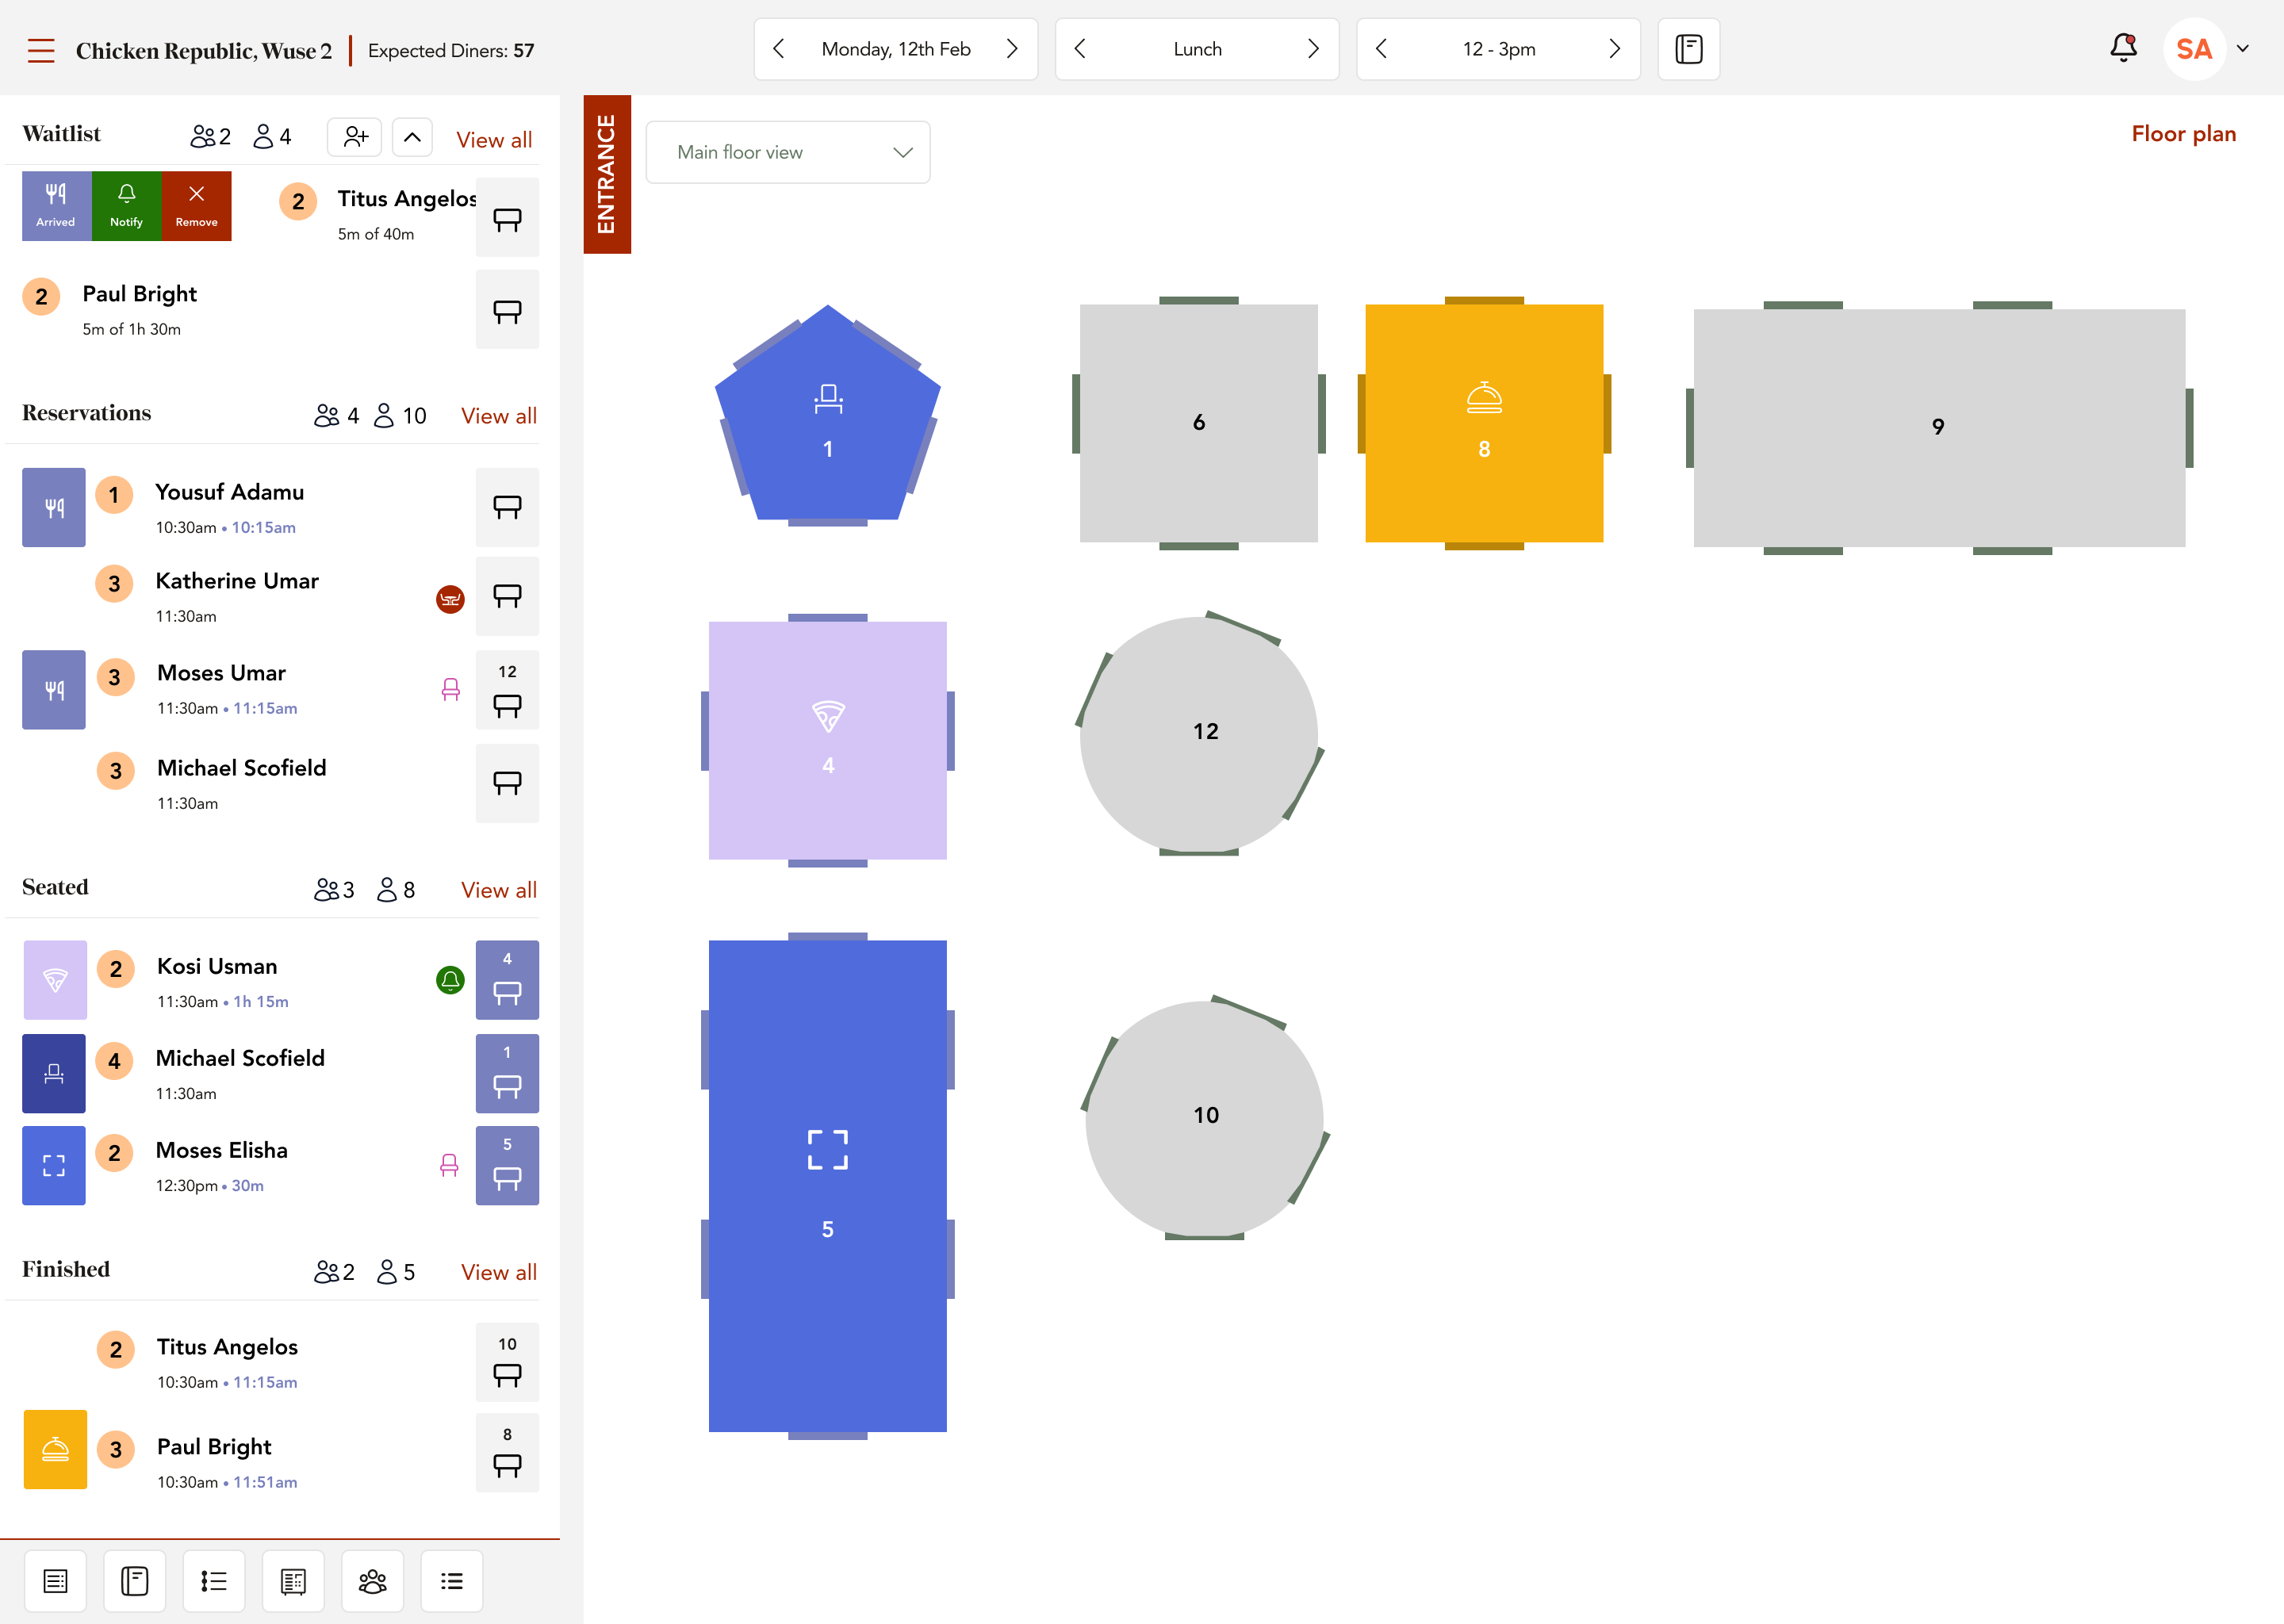Open the notebook icon next to the time selector
The height and width of the screenshot is (1624, 2284).
[1688, 49]
